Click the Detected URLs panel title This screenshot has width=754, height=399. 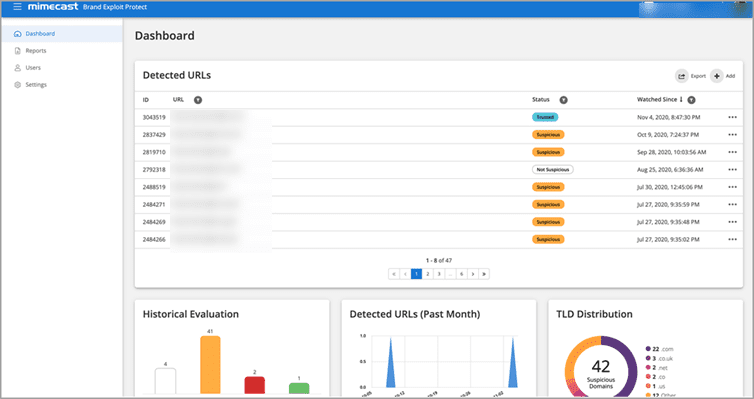176,75
